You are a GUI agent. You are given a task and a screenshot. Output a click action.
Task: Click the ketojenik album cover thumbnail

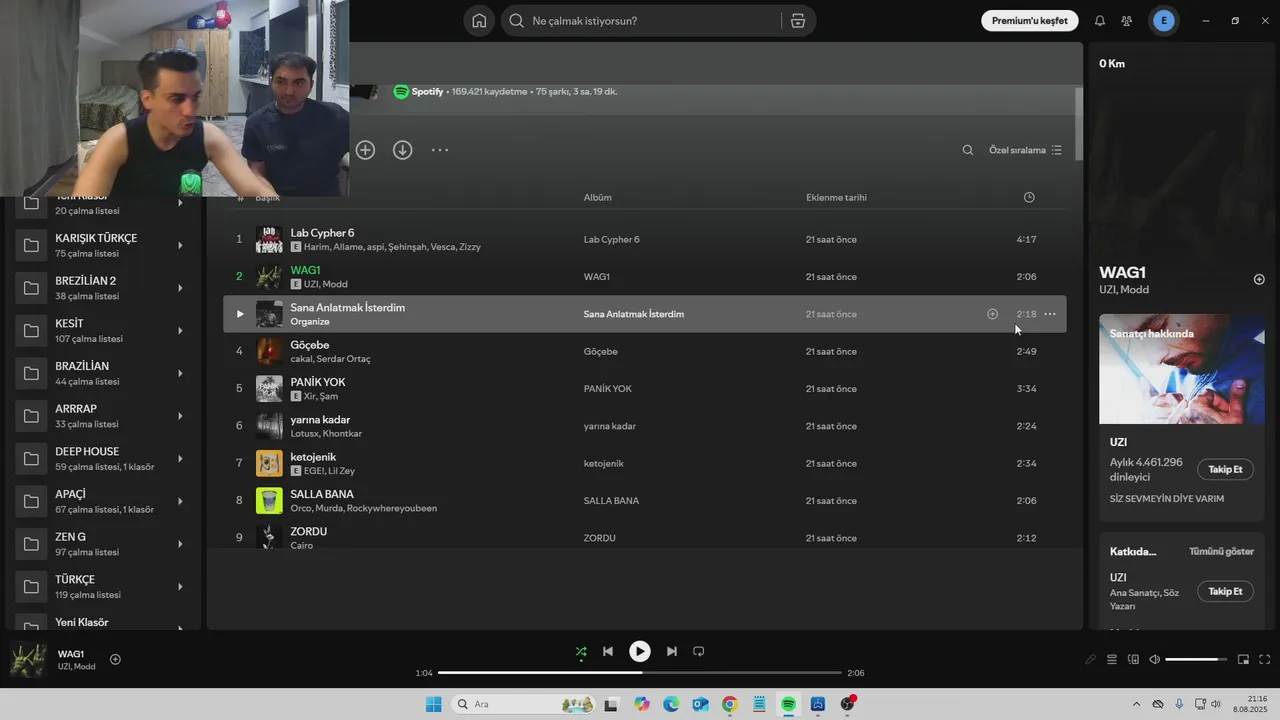click(x=269, y=463)
